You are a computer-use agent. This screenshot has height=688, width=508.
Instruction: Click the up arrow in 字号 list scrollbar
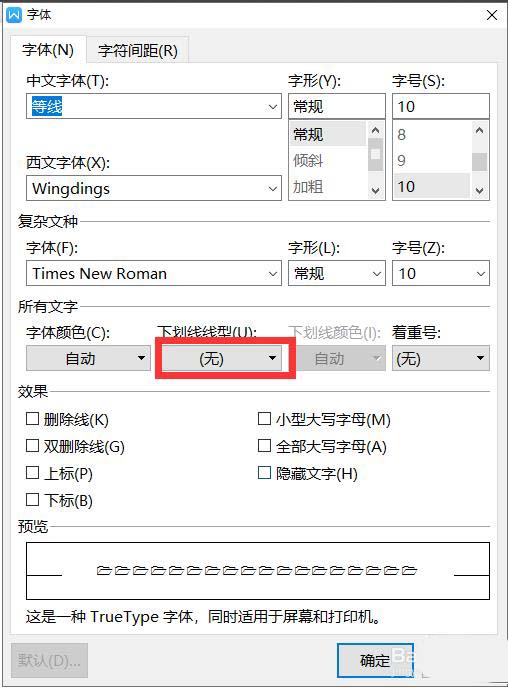[479, 130]
